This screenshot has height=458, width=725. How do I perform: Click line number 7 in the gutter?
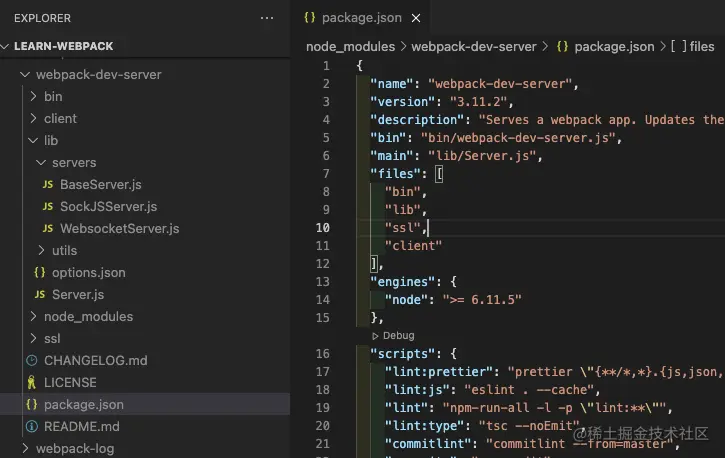[x=326, y=174]
